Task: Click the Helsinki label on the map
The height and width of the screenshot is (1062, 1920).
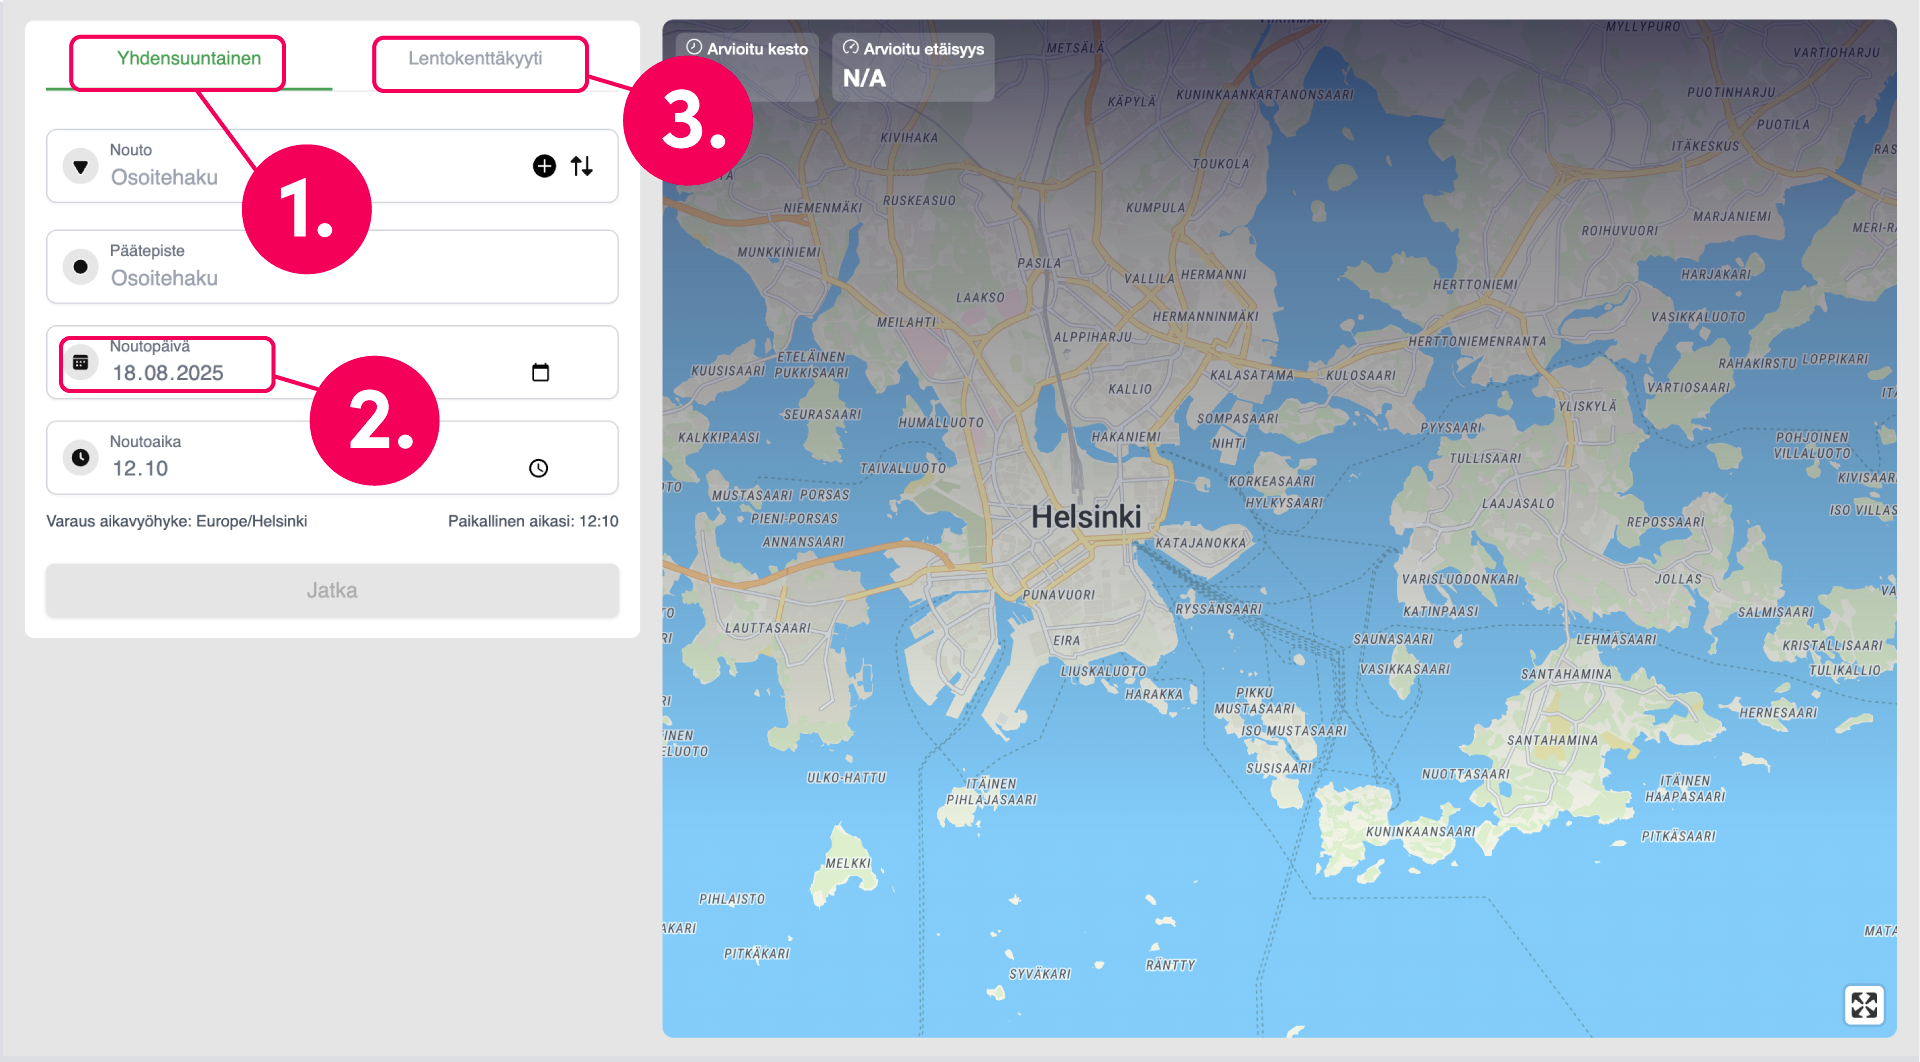Action: click(1086, 517)
